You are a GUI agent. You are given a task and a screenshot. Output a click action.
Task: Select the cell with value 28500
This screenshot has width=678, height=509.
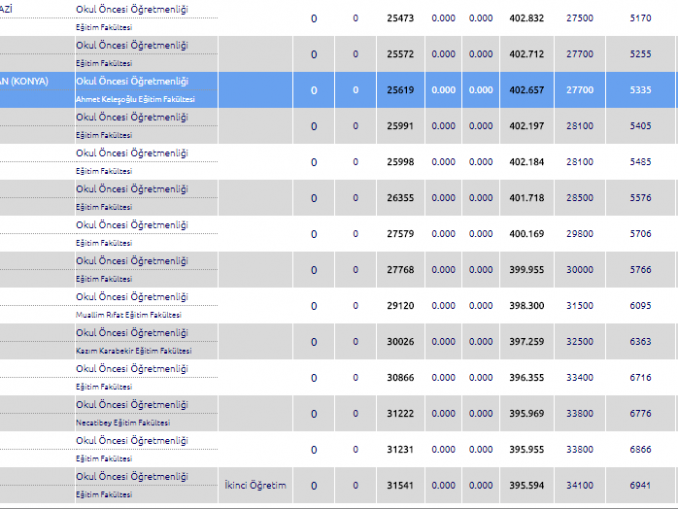pyautogui.click(x=579, y=198)
